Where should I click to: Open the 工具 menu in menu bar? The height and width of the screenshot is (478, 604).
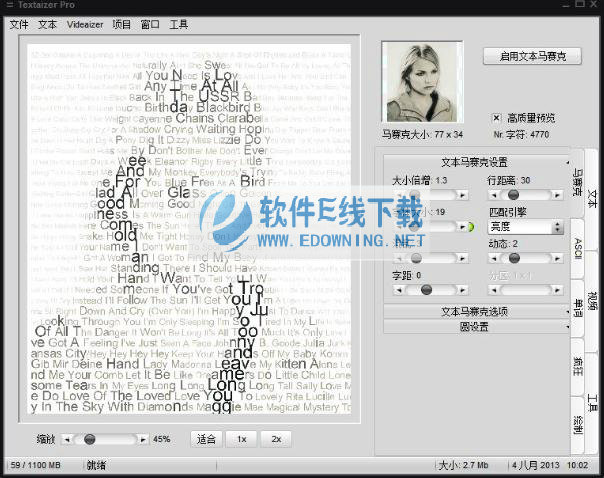point(179,25)
